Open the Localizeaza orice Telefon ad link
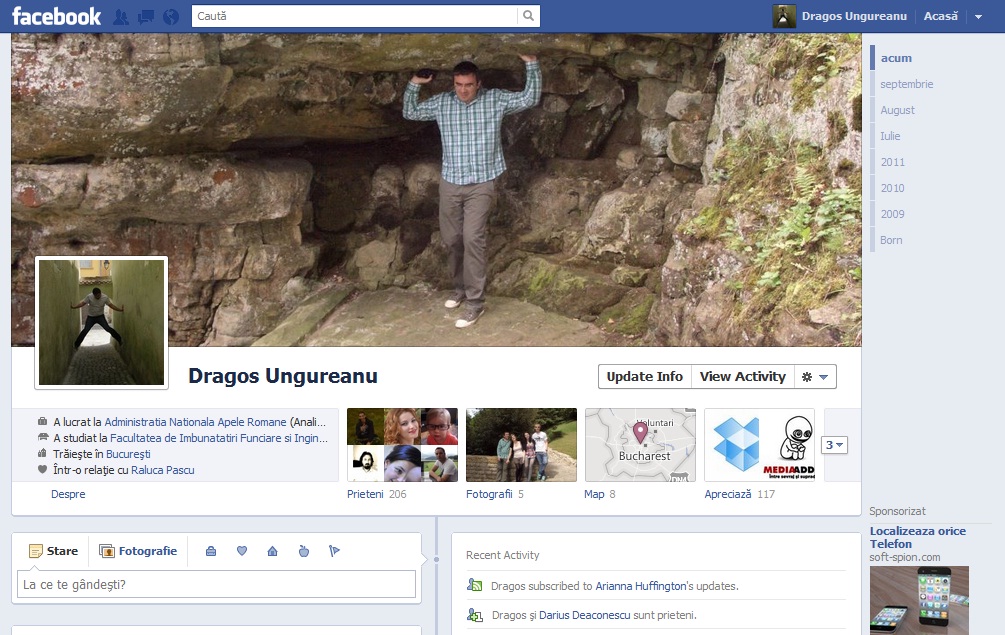 (x=917, y=538)
